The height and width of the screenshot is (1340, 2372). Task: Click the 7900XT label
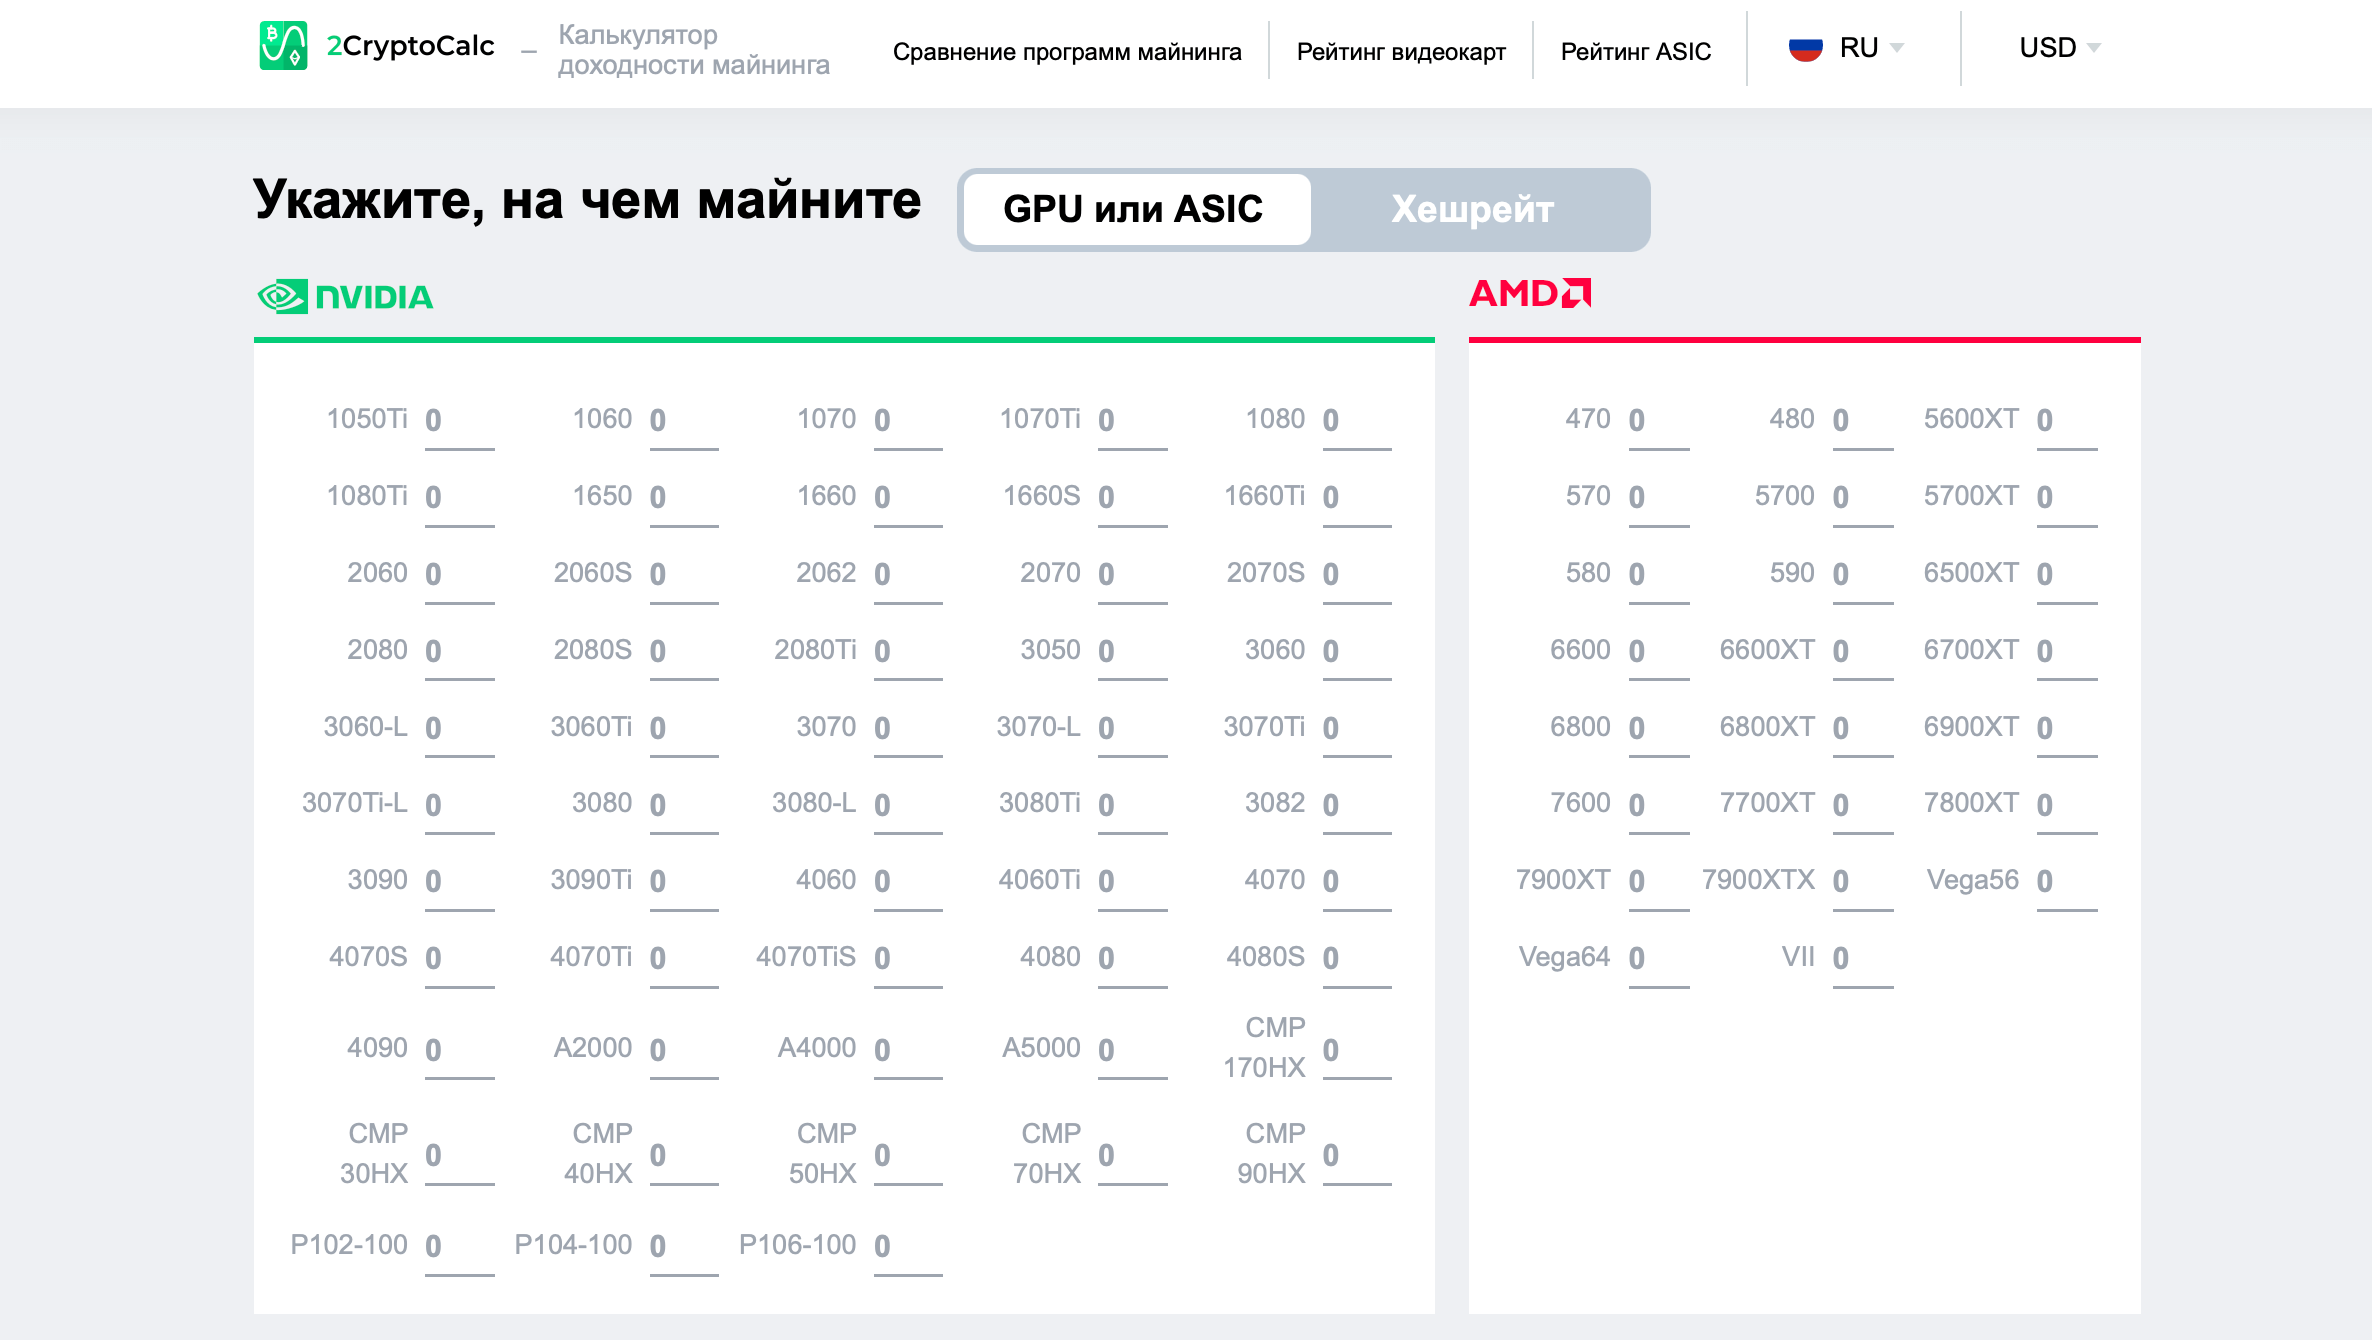pos(1563,880)
